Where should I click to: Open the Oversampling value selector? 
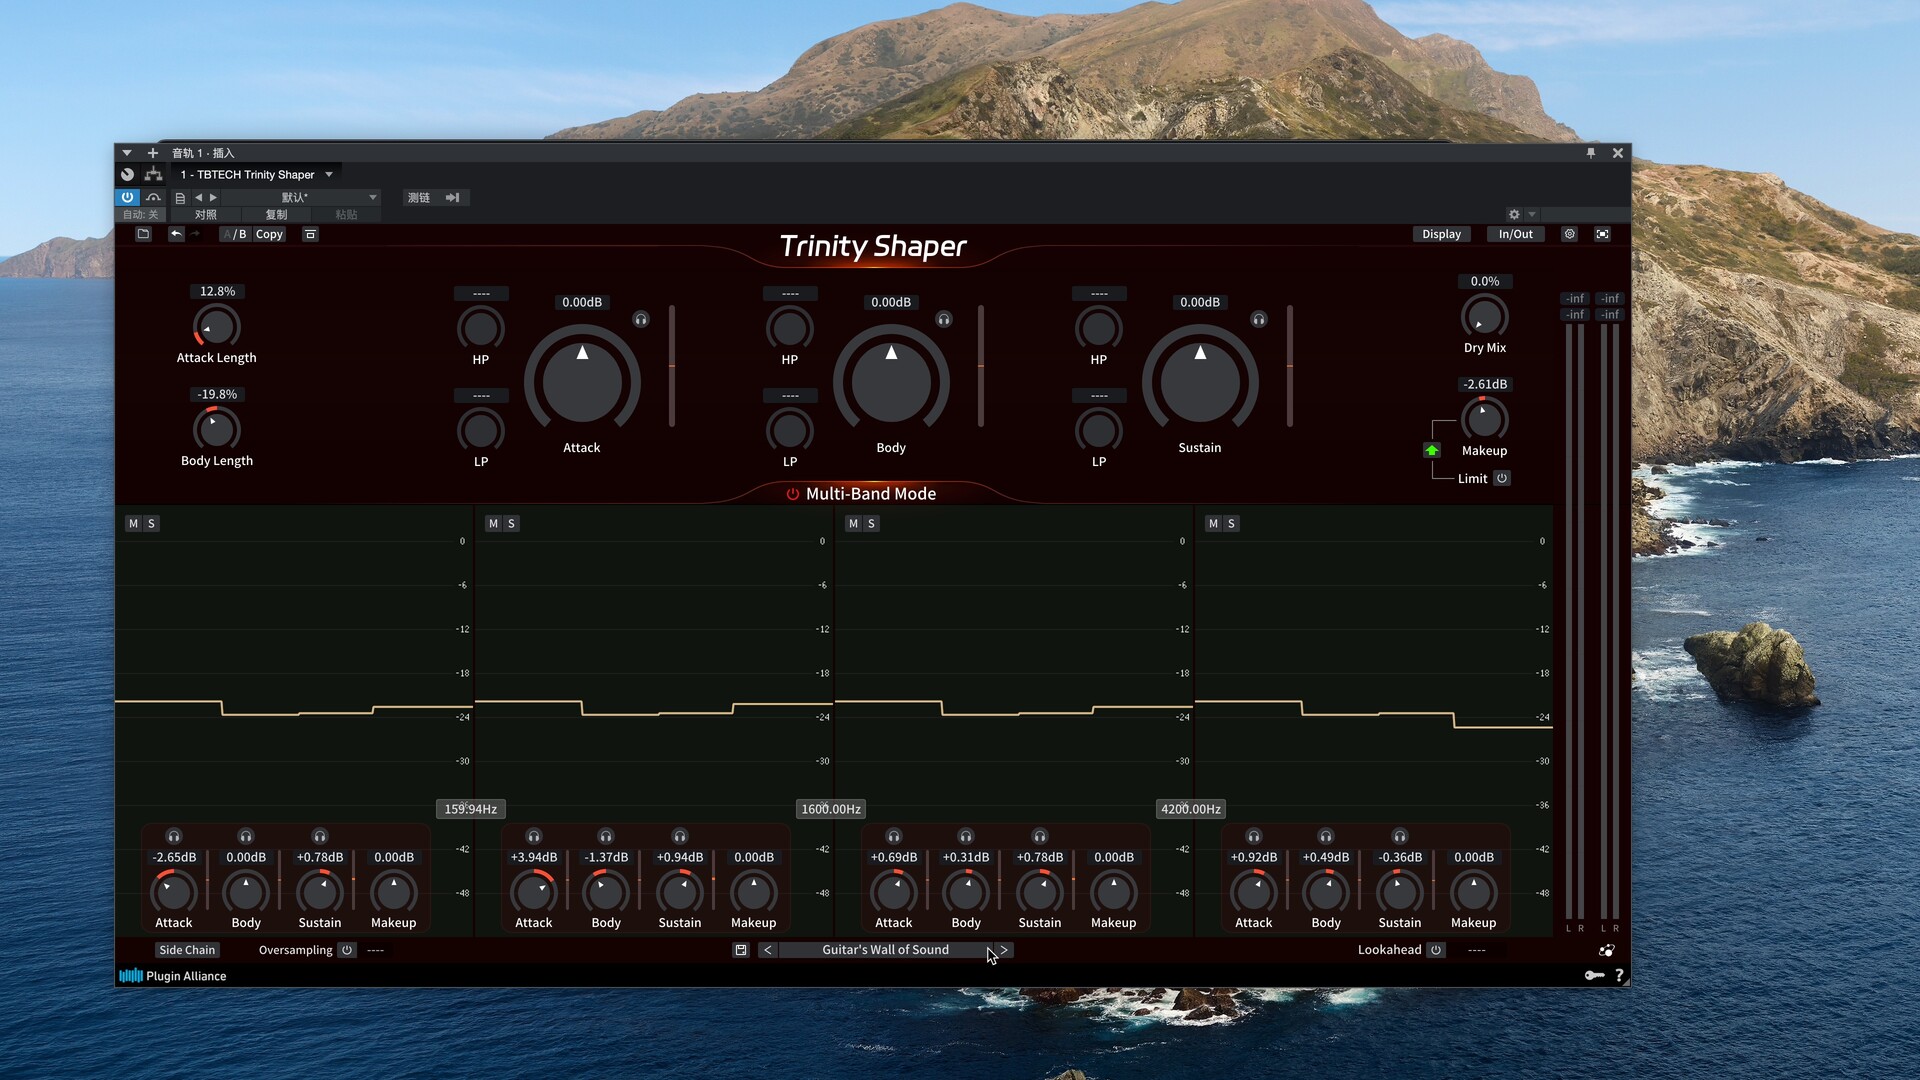point(376,950)
